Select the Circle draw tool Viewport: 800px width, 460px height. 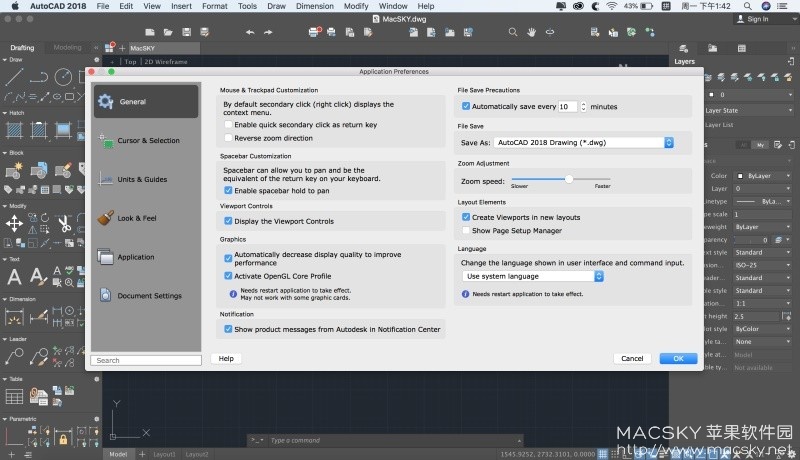[63, 77]
